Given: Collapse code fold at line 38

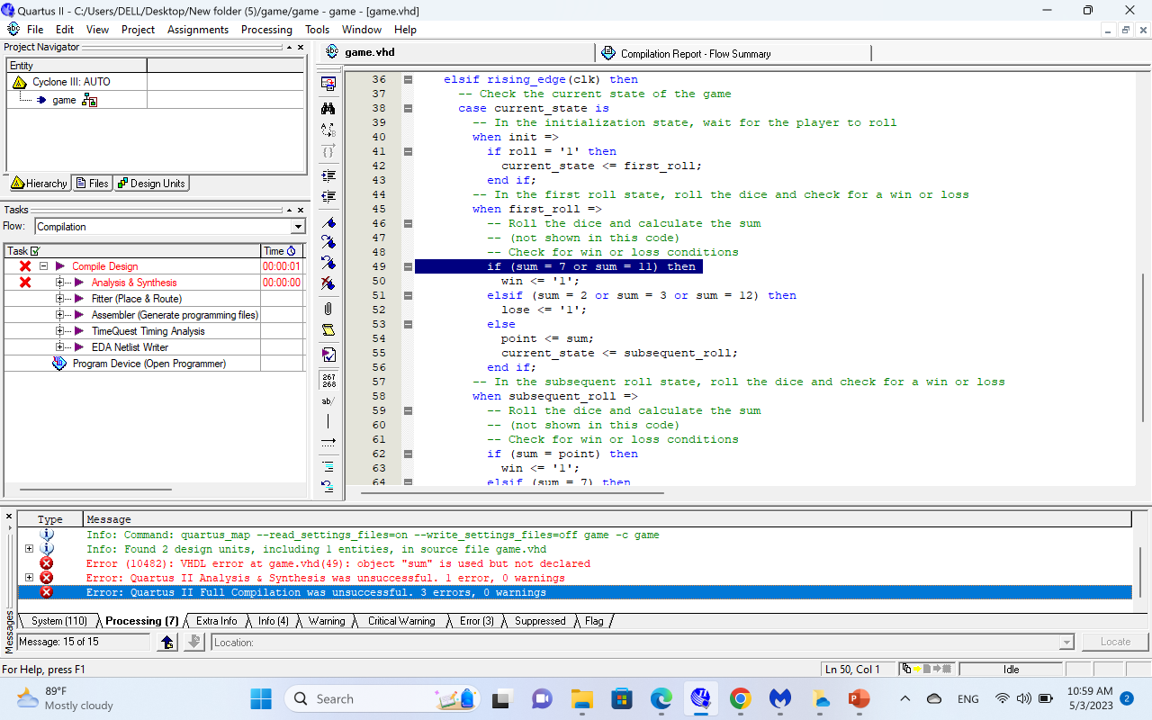Looking at the screenshot, I should point(408,108).
